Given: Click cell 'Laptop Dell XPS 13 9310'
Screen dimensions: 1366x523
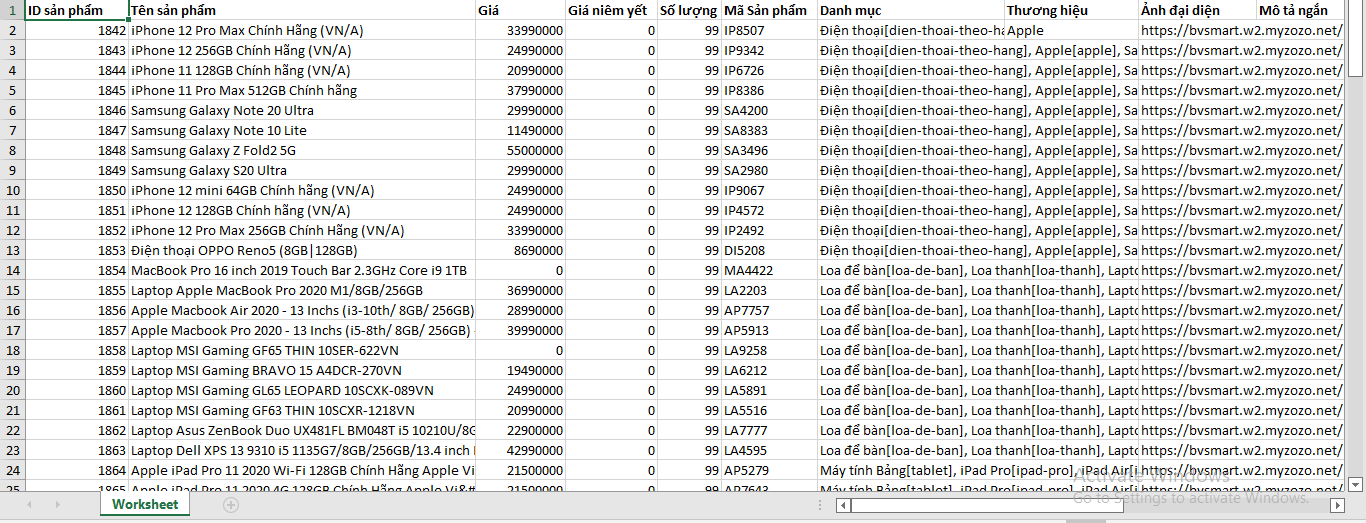Looking at the screenshot, I should click(x=302, y=450).
